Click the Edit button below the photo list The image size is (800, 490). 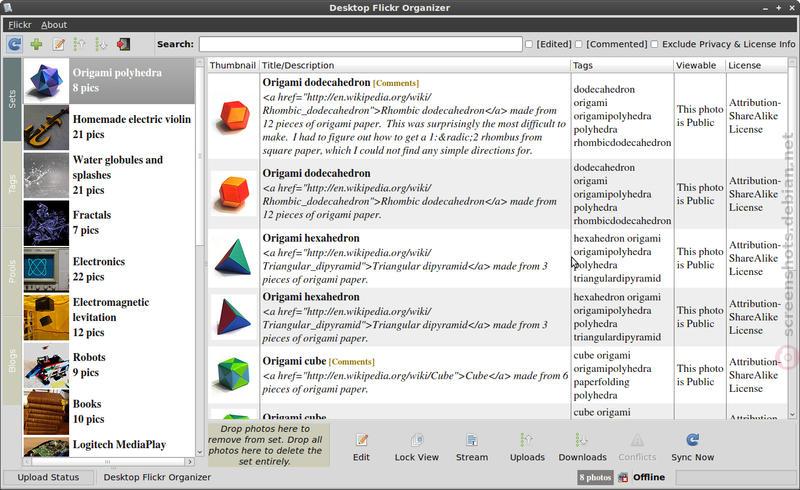[361, 447]
